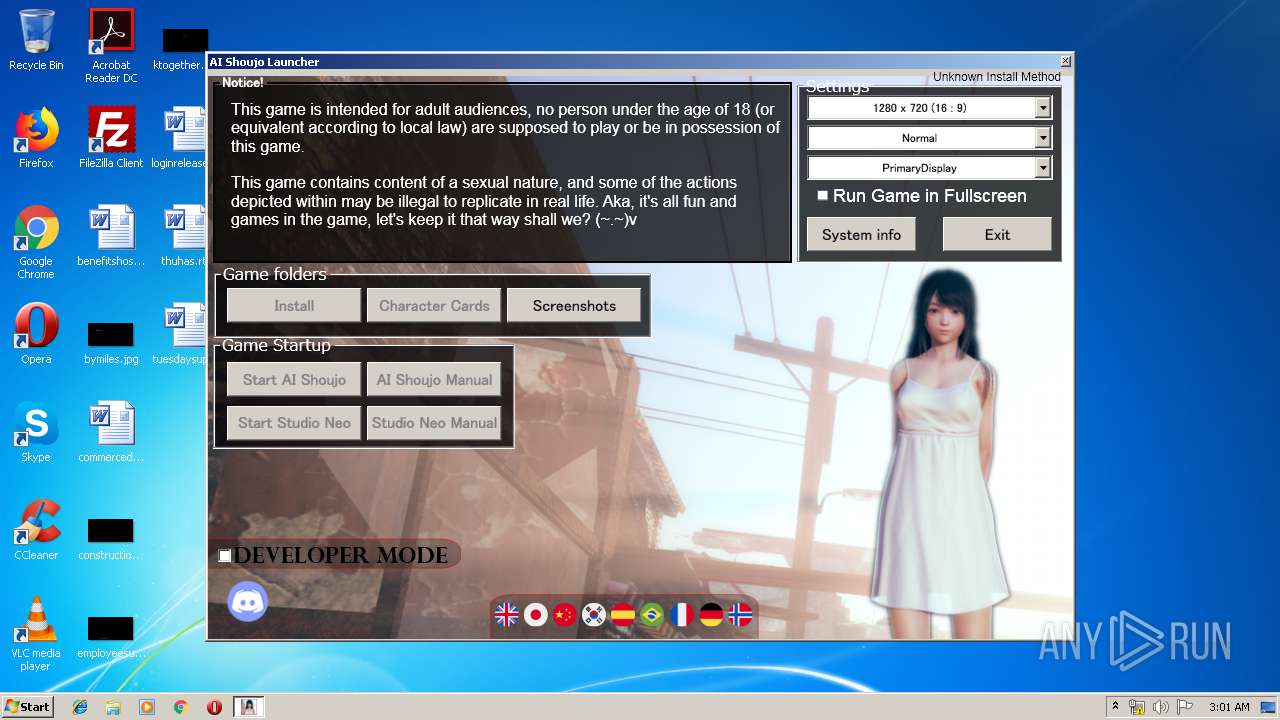This screenshot has width=1280, height=720.
Task: Open the Discord link icon
Action: coord(247,601)
